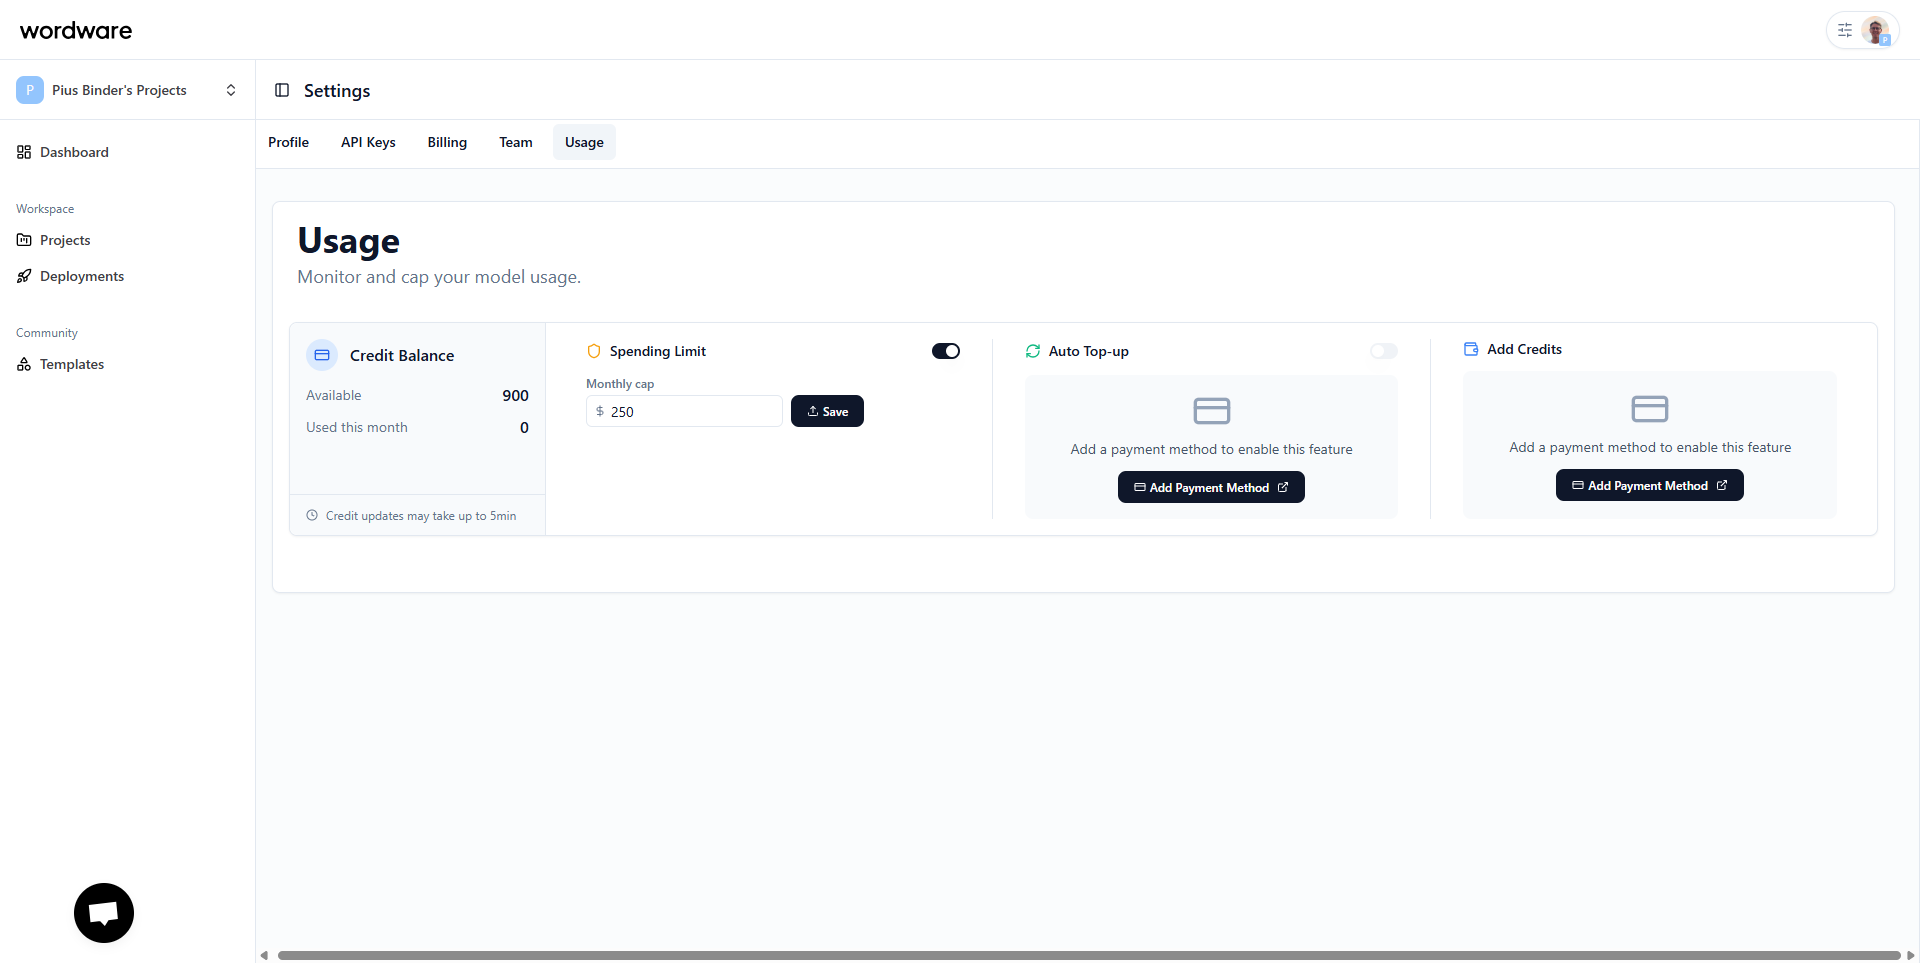Screen dimensions: 1920x963
Task: Click the horizontal scrollbar at the bottom
Action: coord(1089,955)
